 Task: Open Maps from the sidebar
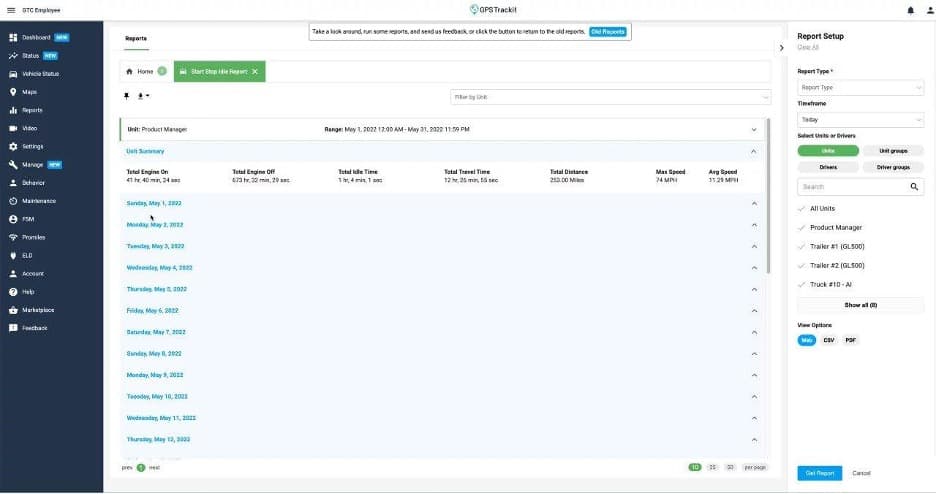point(30,92)
